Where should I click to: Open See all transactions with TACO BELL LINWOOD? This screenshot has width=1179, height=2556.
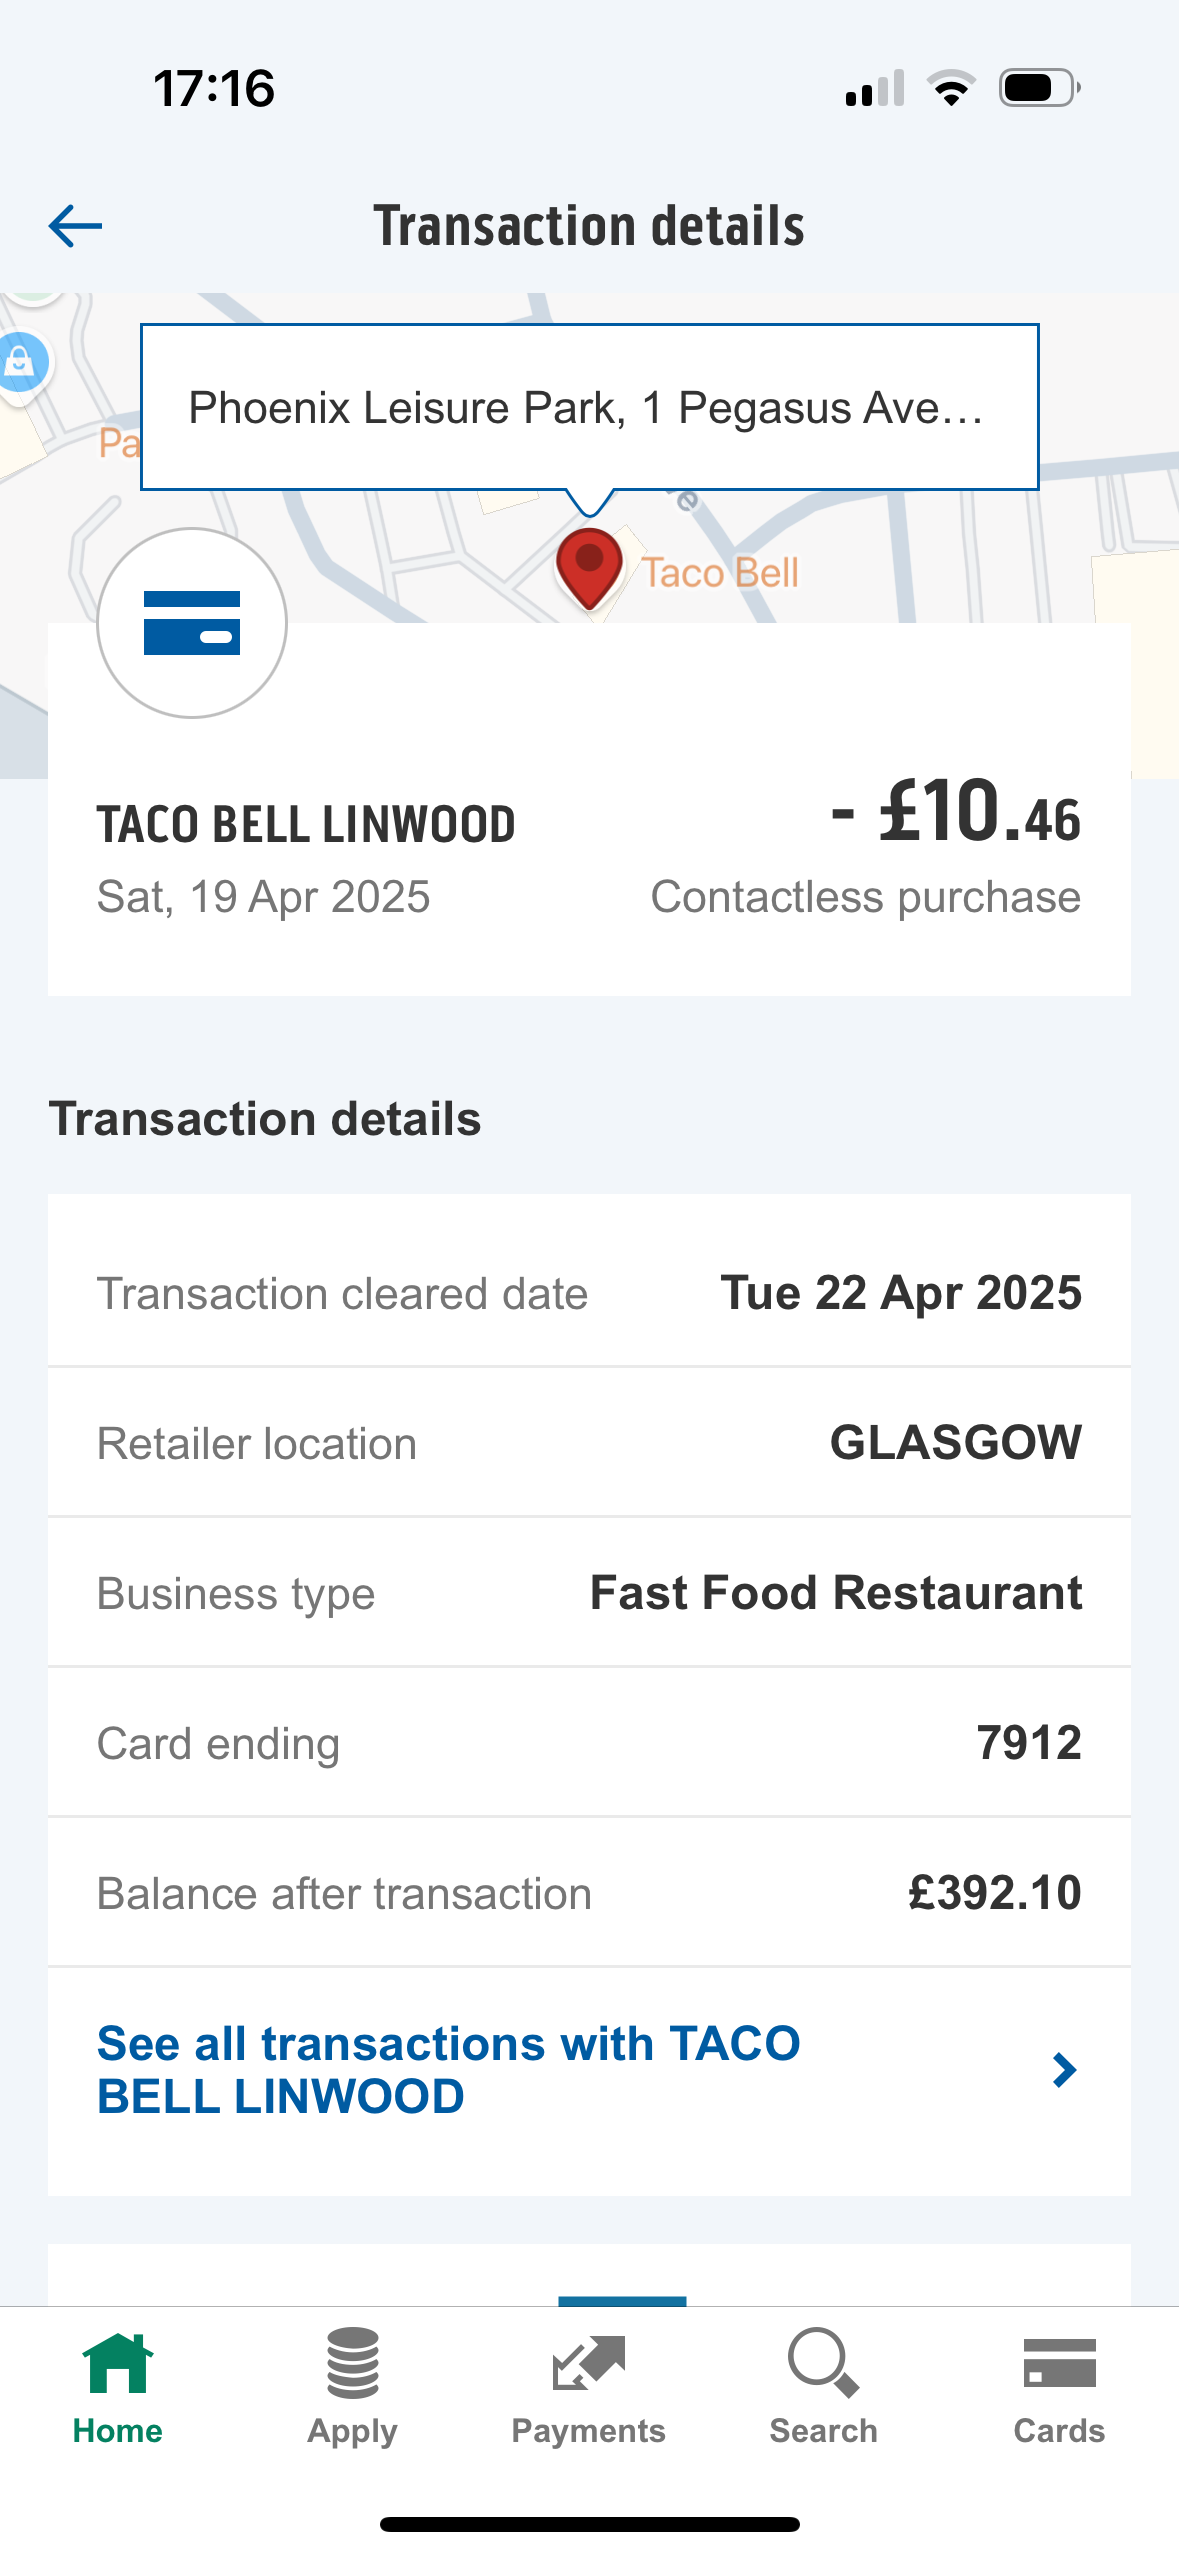tap(450, 2069)
